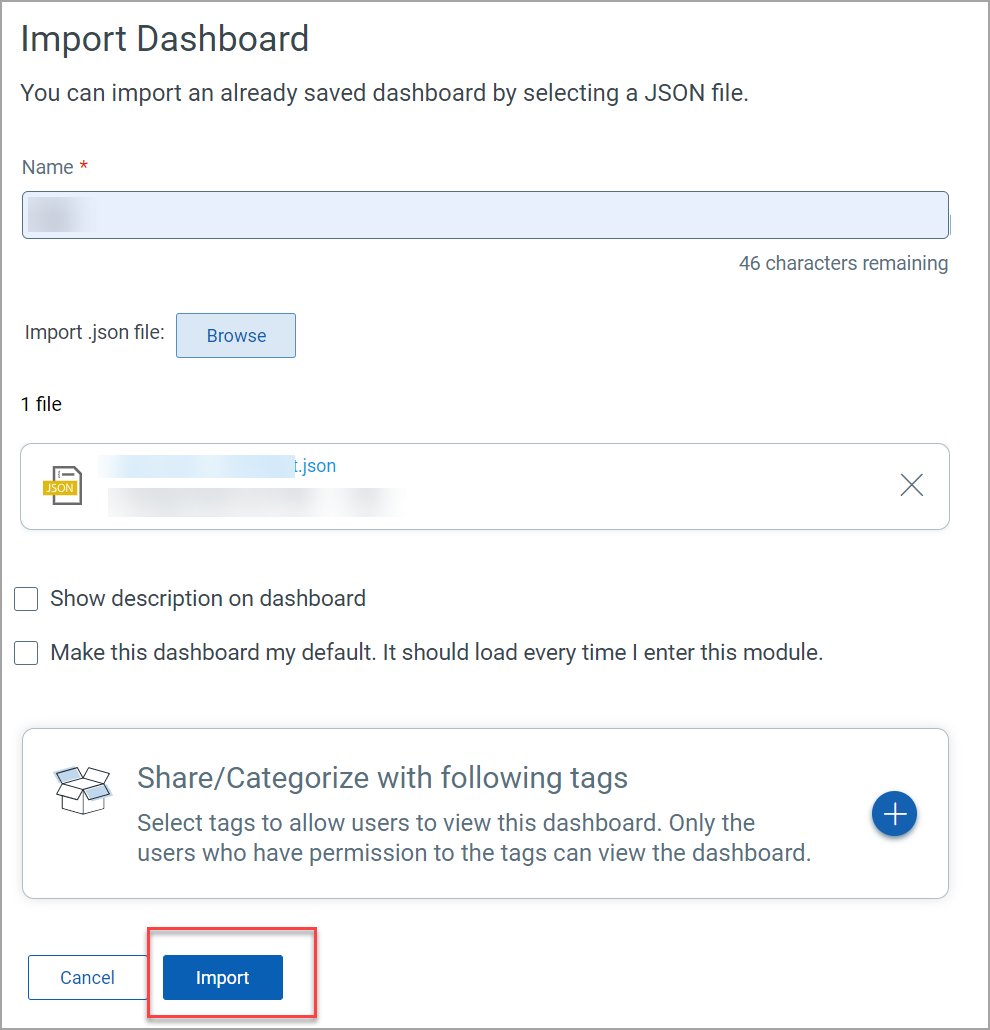Screen dimensions: 990x1030
Task: Click the JSON file type icon
Action: (62, 486)
